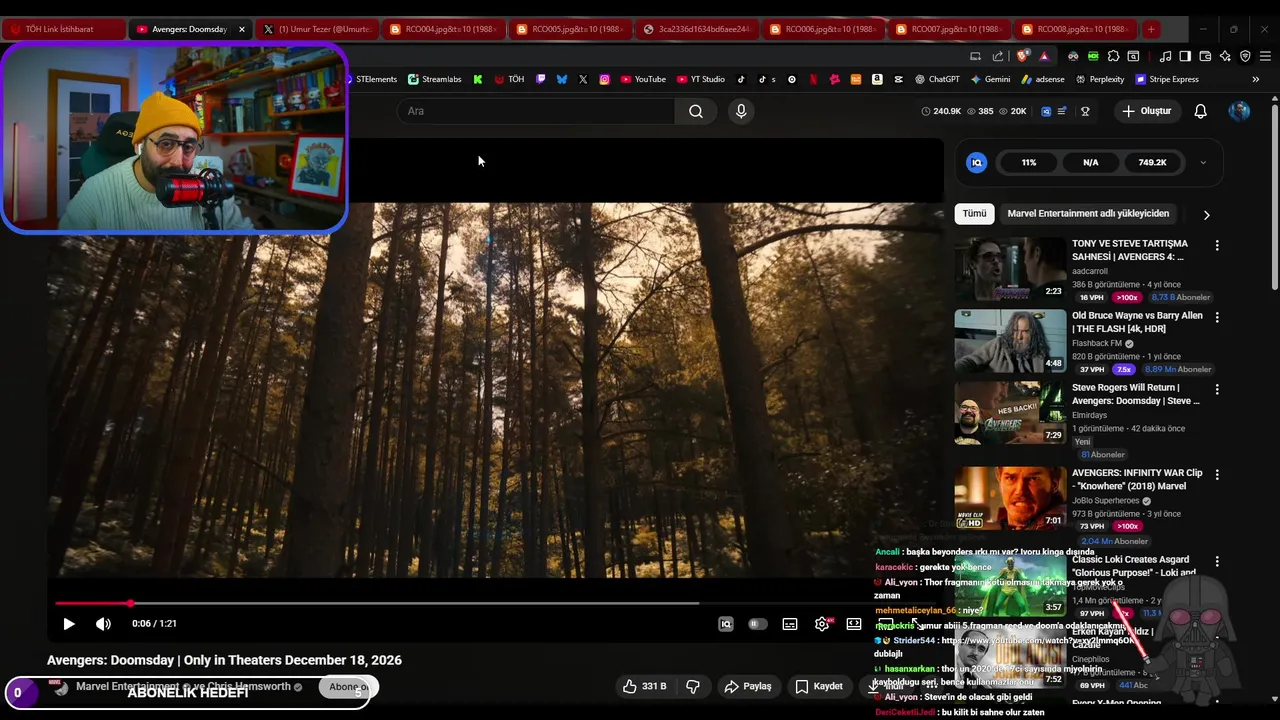Click the Oluştur create button
The image size is (1280, 720).
1146,111
